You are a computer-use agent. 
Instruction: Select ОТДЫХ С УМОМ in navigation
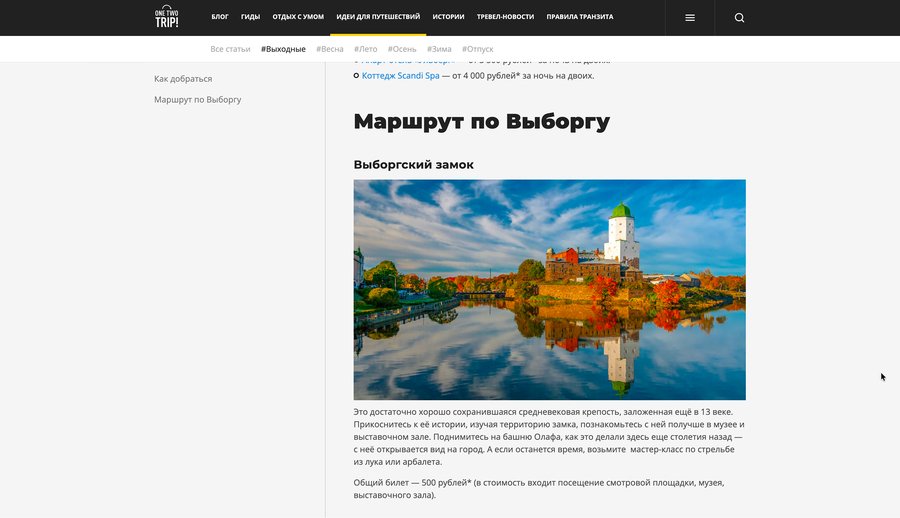(x=298, y=17)
